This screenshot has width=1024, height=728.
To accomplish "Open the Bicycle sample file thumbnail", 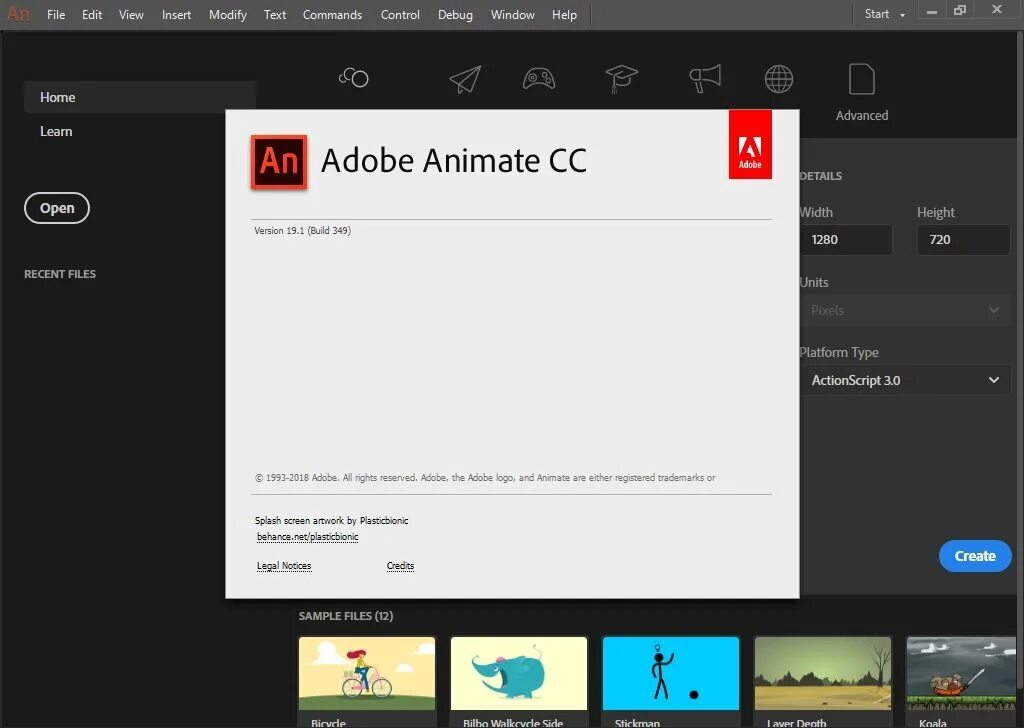I will click(367, 673).
